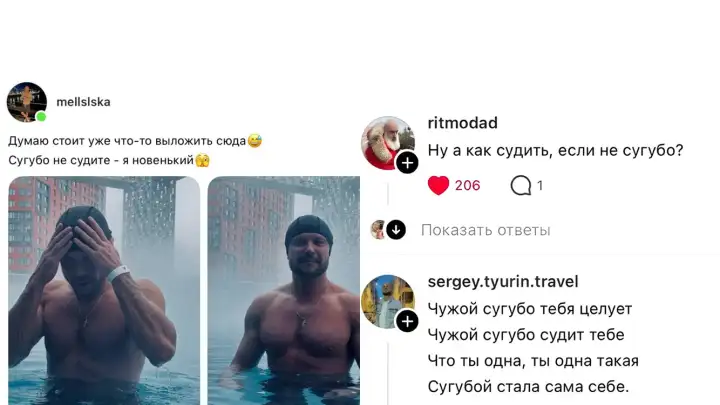The image size is (720, 405).
Task: Follow ritmodad using plus badge on avatar
Action: (407, 163)
